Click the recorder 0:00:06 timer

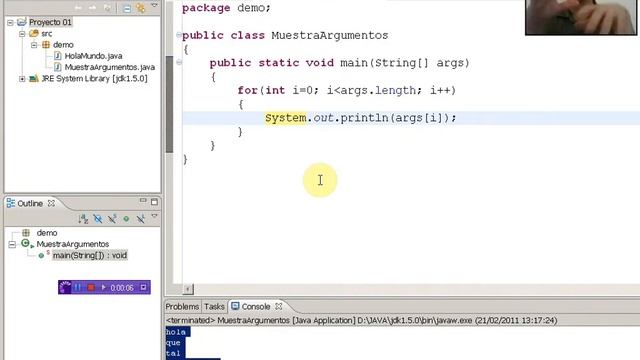tap(122, 288)
